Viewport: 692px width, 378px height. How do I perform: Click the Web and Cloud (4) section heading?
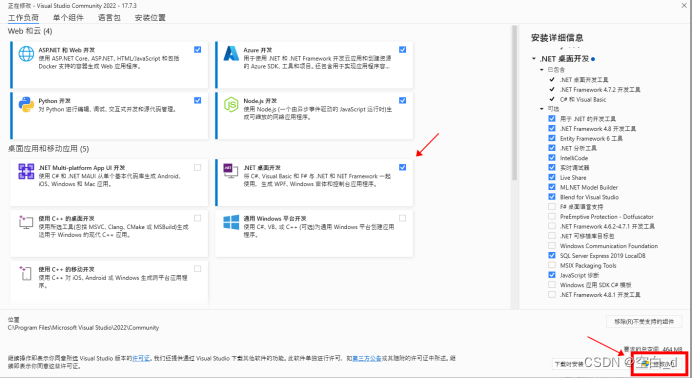(30, 31)
